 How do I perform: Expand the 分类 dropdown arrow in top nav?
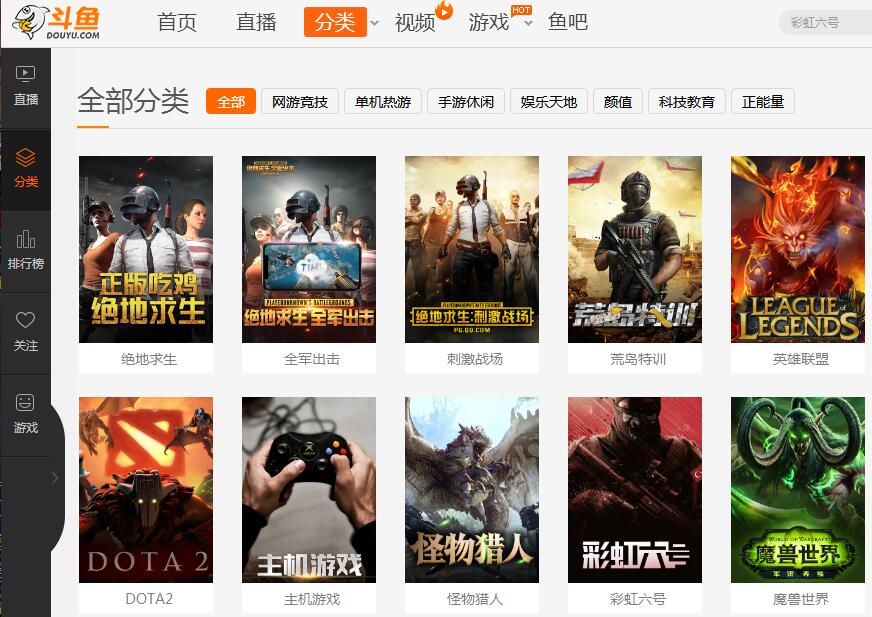pos(374,23)
